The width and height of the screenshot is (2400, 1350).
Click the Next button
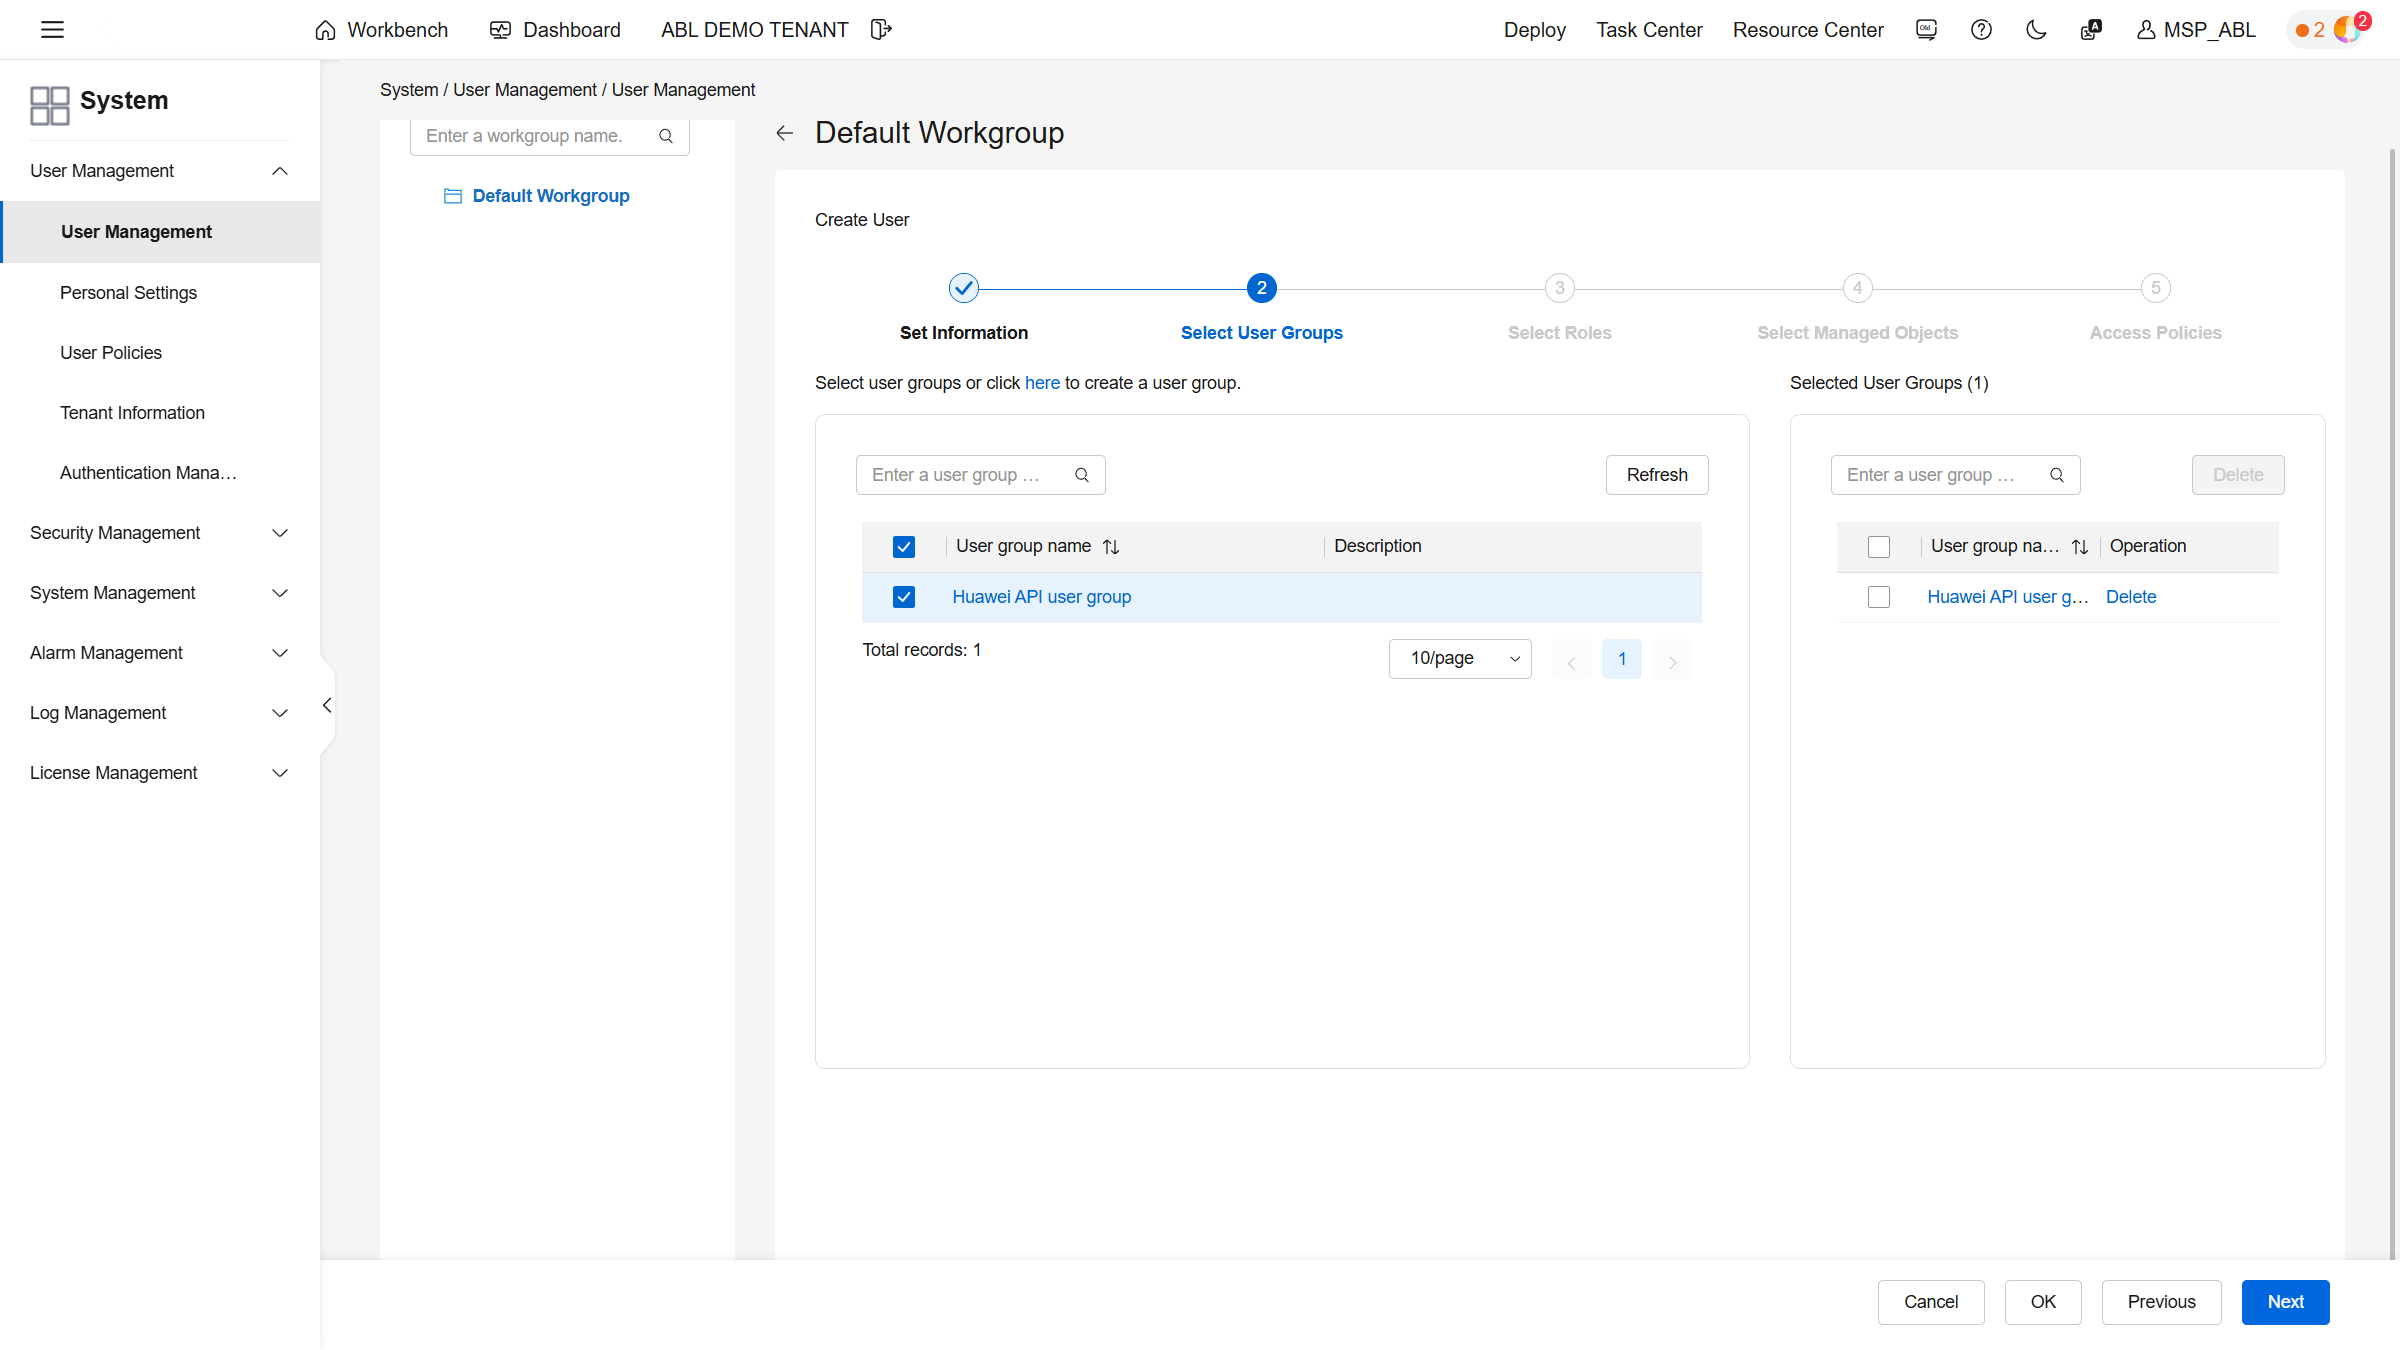(2285, 1302)
